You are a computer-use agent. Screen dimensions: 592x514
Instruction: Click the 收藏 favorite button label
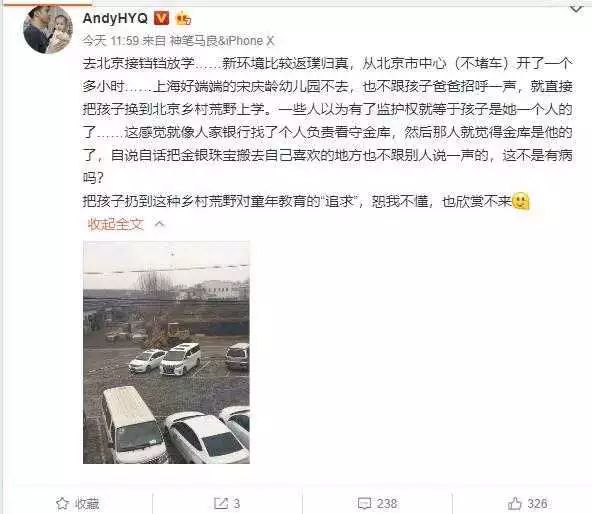87,503
